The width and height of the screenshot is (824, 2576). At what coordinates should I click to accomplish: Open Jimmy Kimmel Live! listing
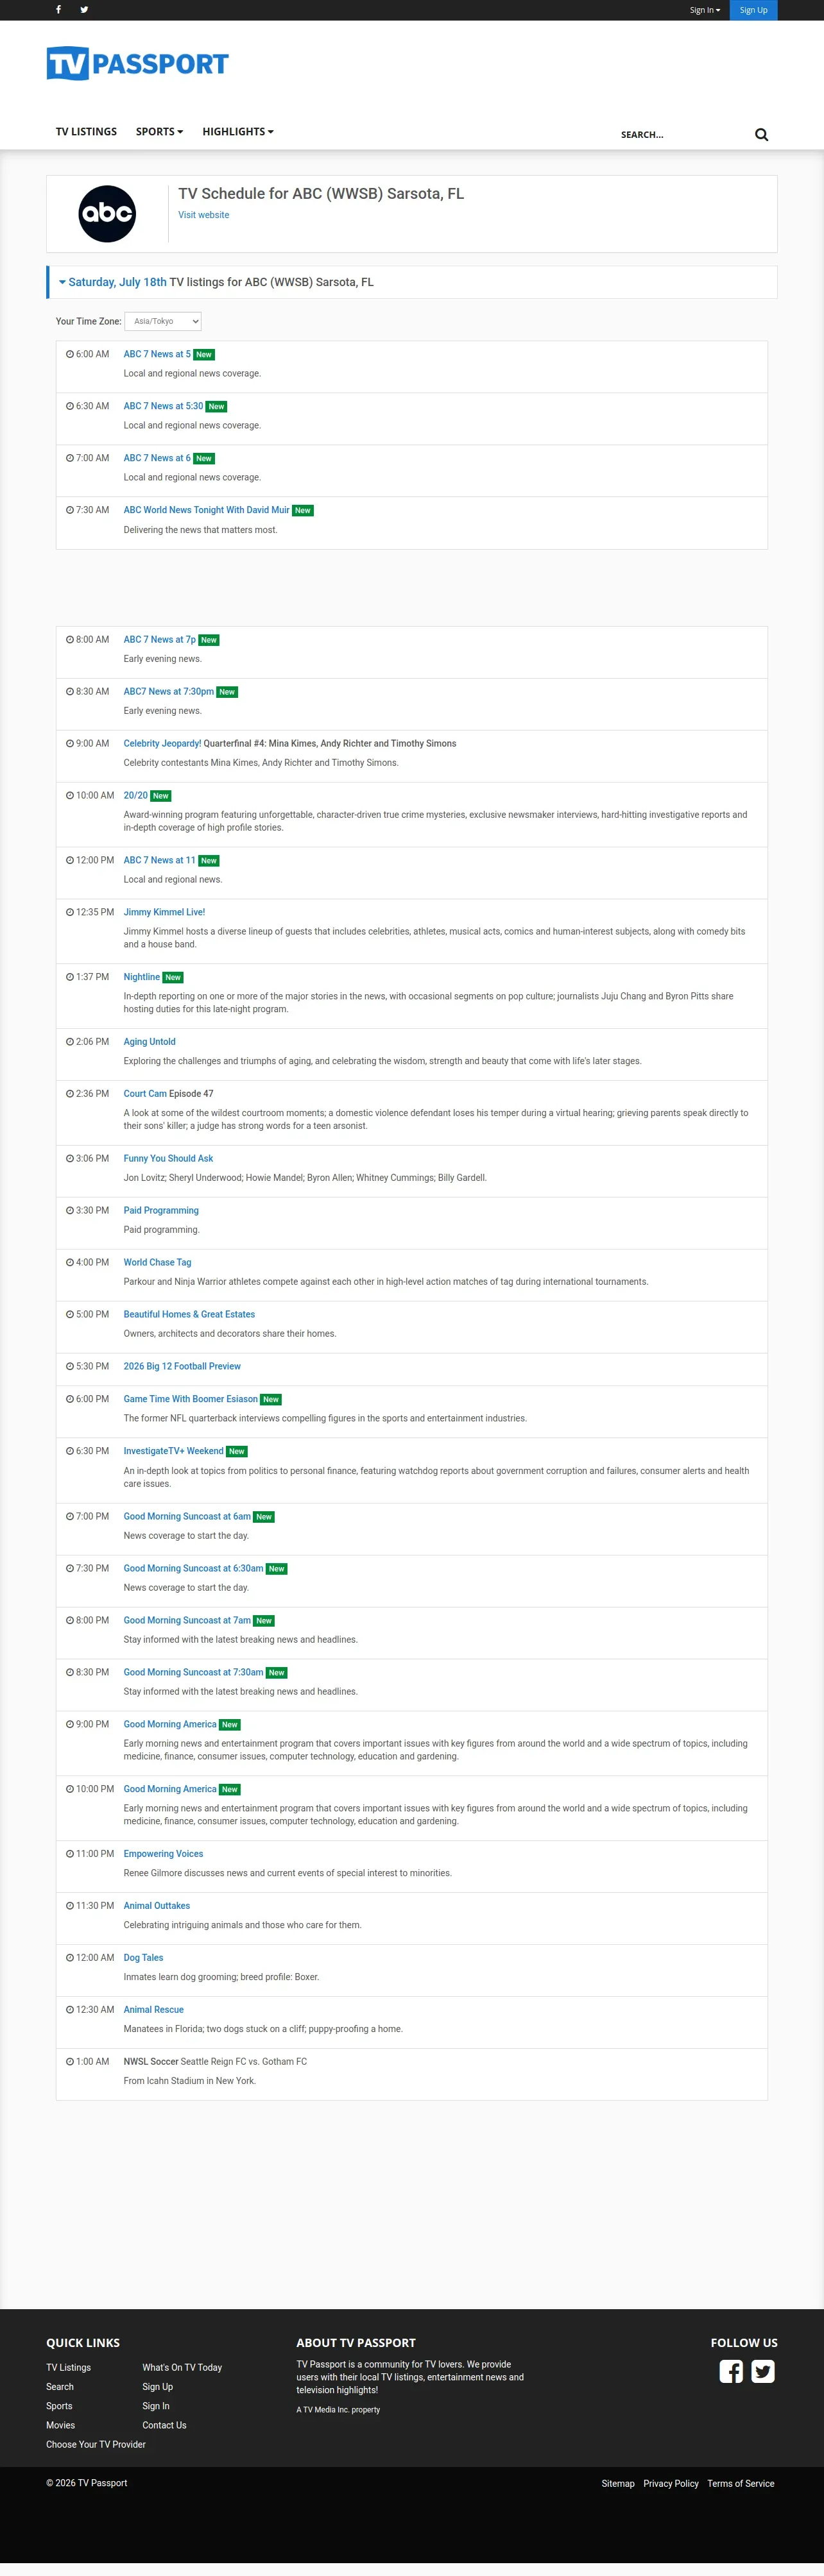(x=164, y=912)
